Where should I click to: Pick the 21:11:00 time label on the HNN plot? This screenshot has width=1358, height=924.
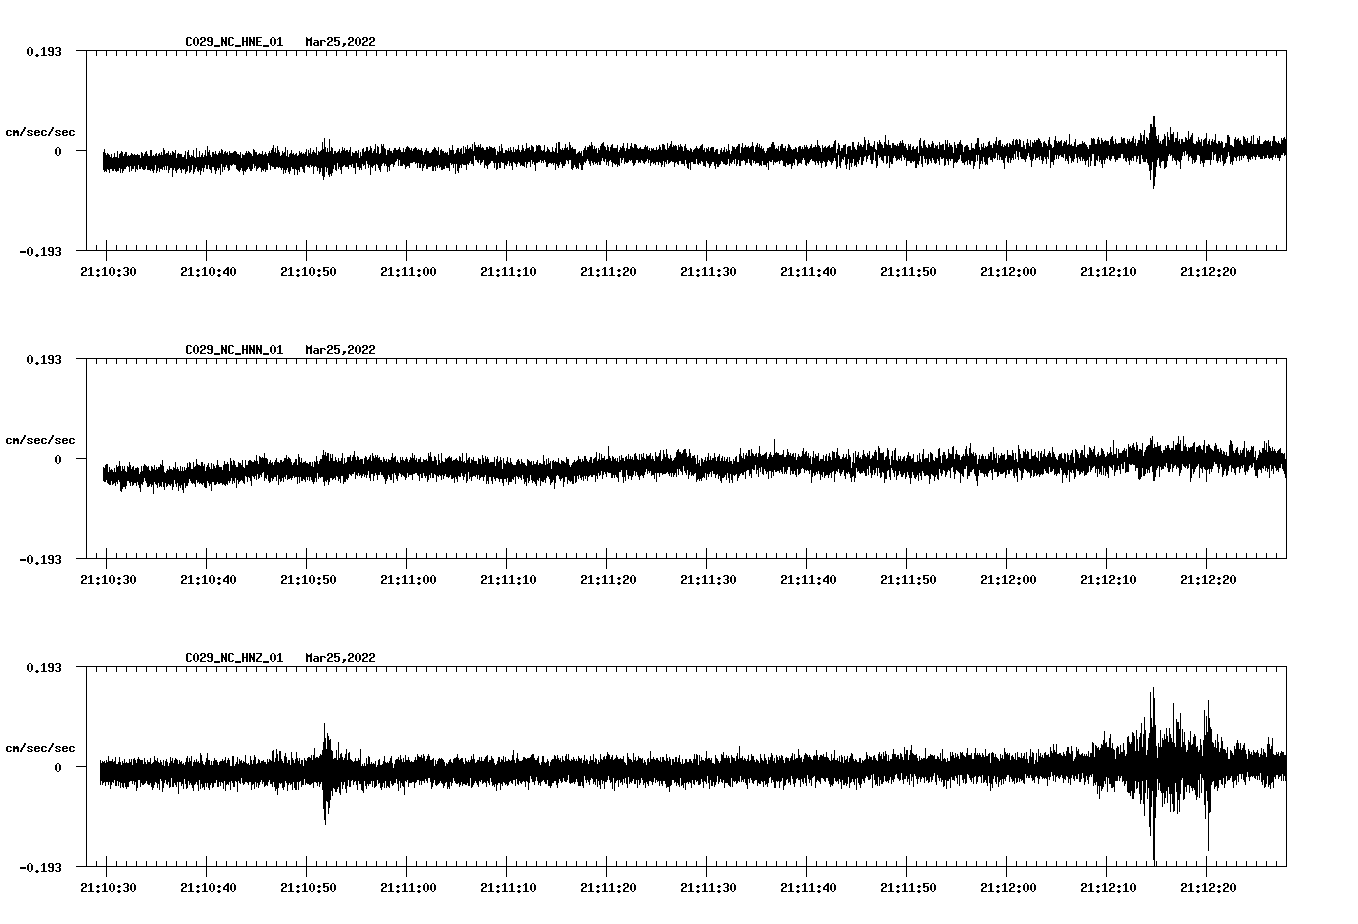click(408, 580)
